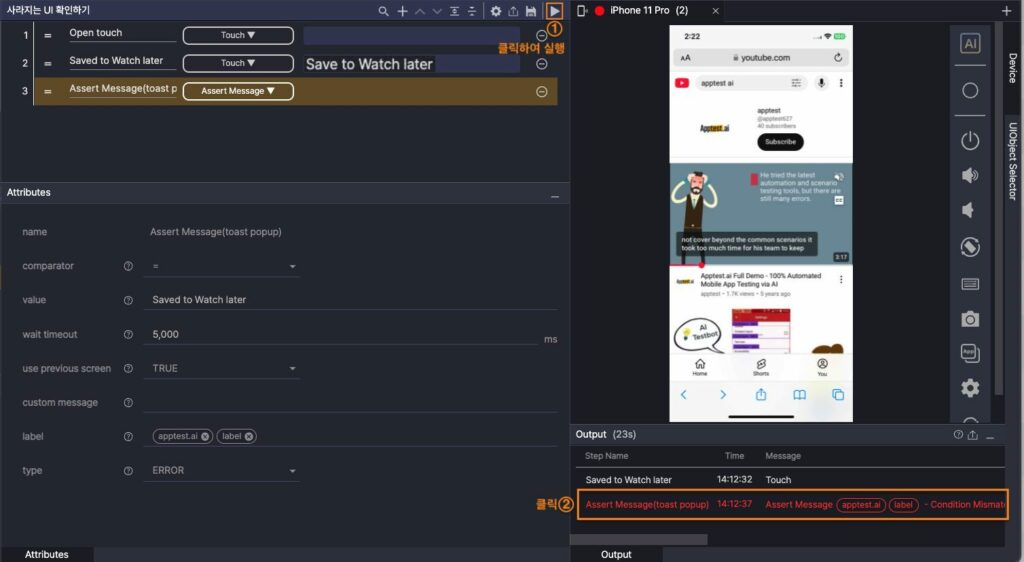The width and height of the screenshot is (1024, 562).
Task: Expand the use previous screen dropdown
Action: click(x=223, y=369)
